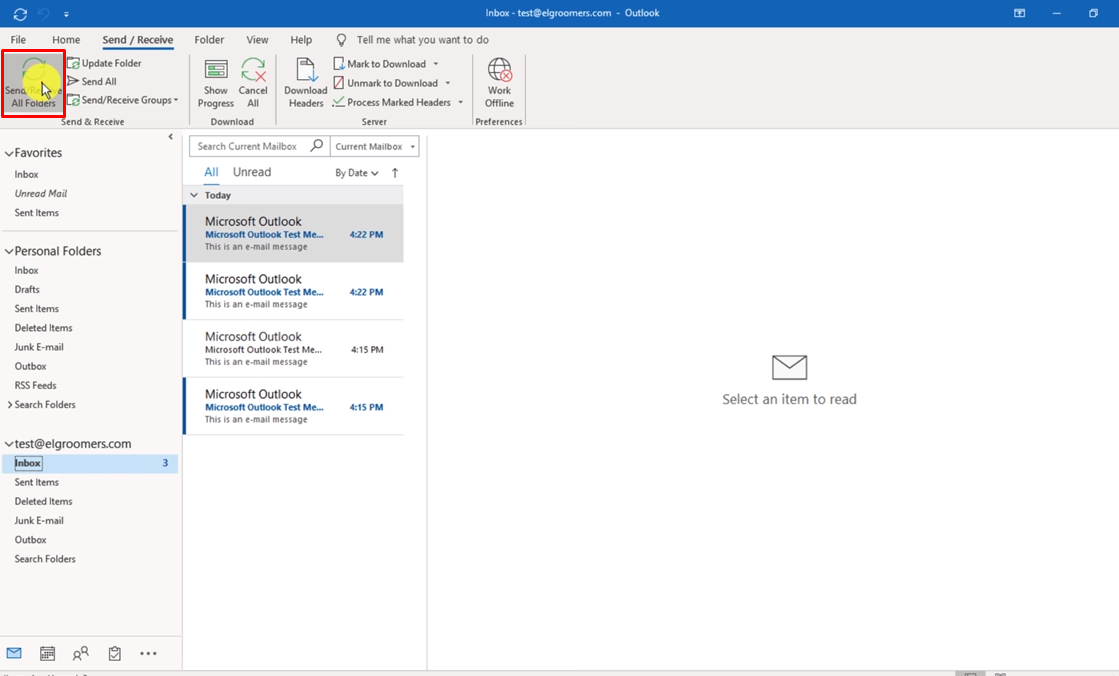Image resolution: width=1119 pixels, height=676 pixels.
Task: Collapse the Today group
Action: (194, 195)
